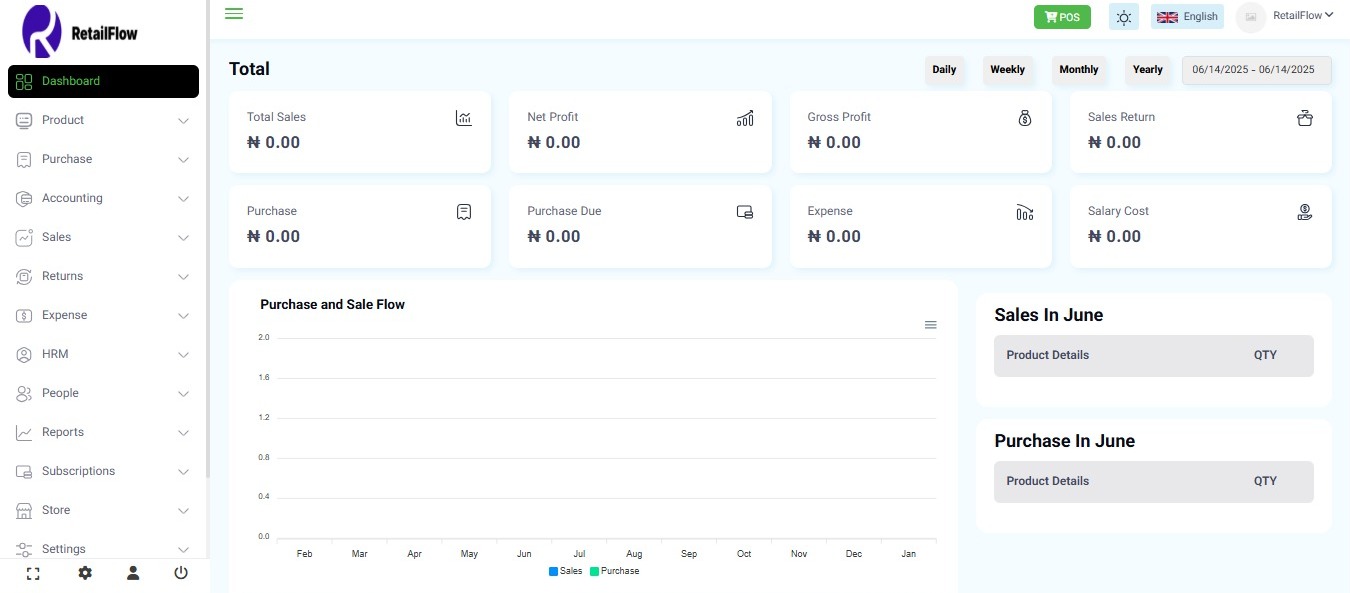Navigate to Reports in the sidebar
The image size is (1350, 593).
tap(62, 432)
